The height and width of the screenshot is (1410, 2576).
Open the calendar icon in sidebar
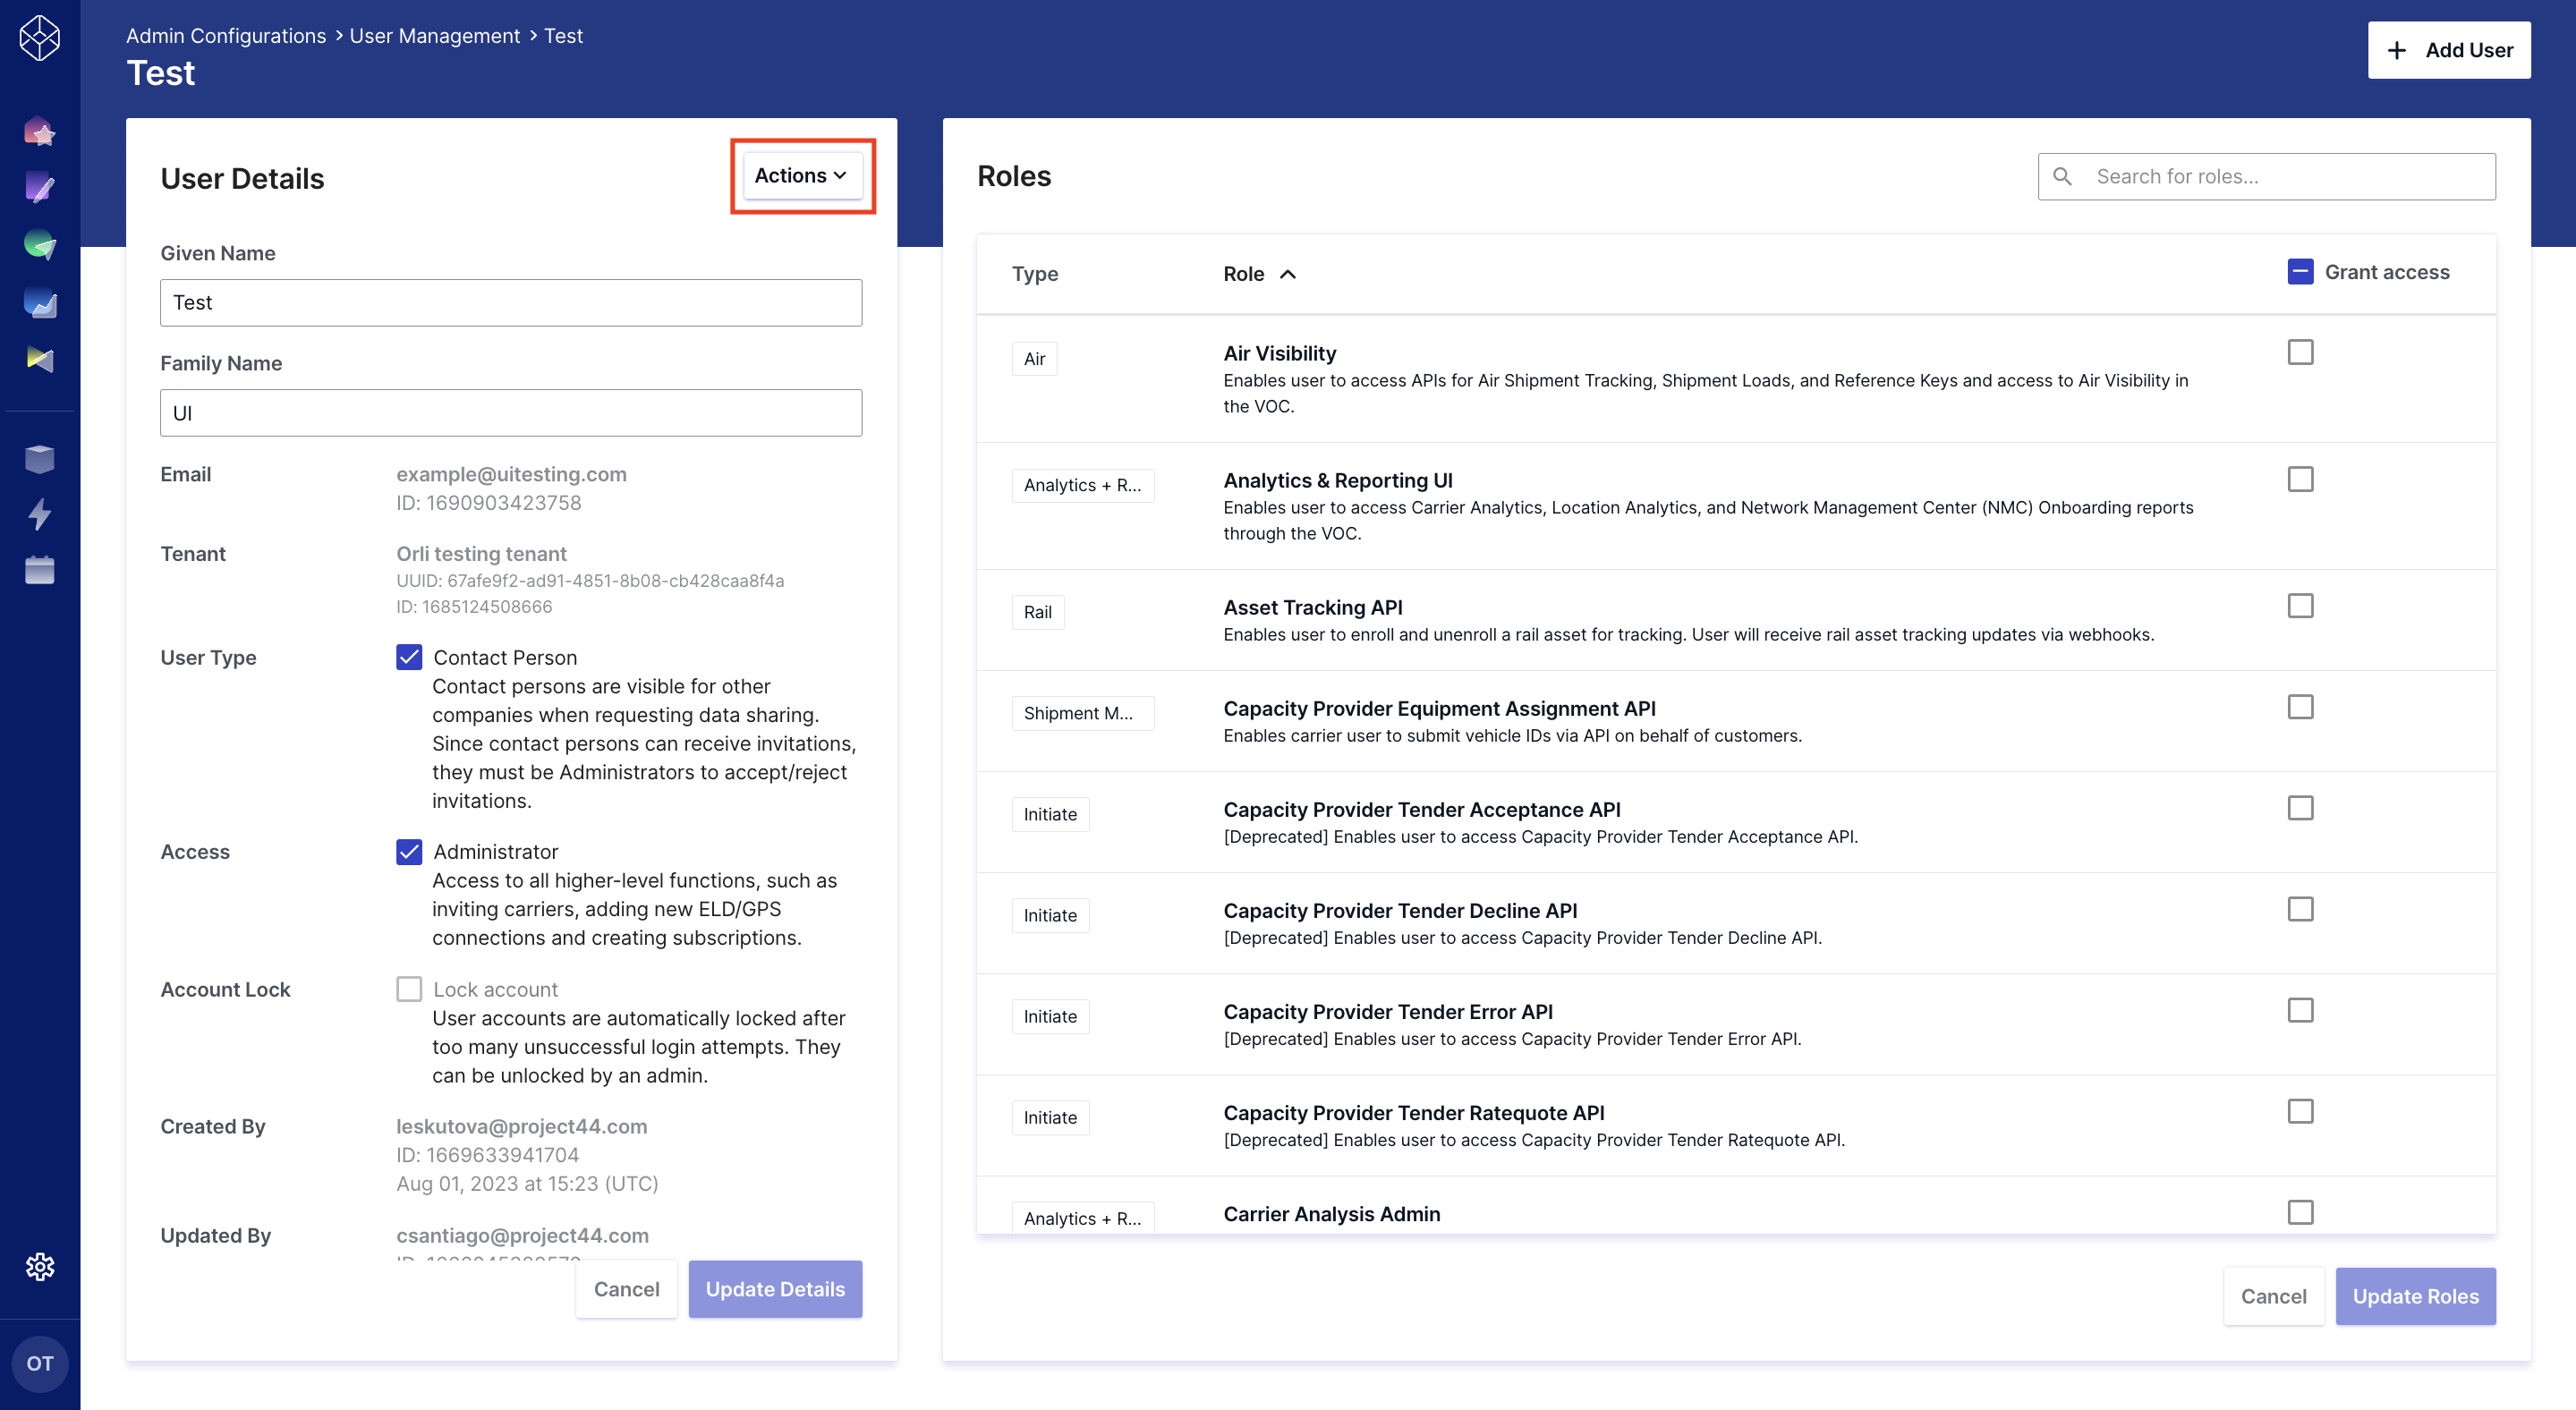pos(40,570)
